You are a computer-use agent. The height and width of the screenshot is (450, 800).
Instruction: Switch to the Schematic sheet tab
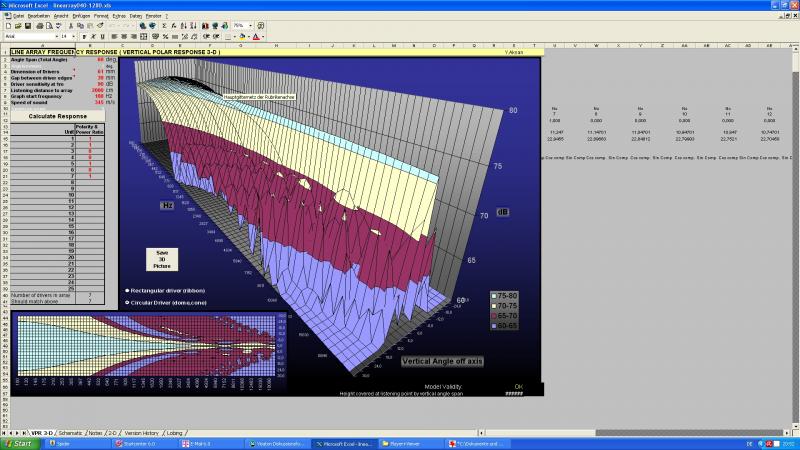tap(71, 432)
